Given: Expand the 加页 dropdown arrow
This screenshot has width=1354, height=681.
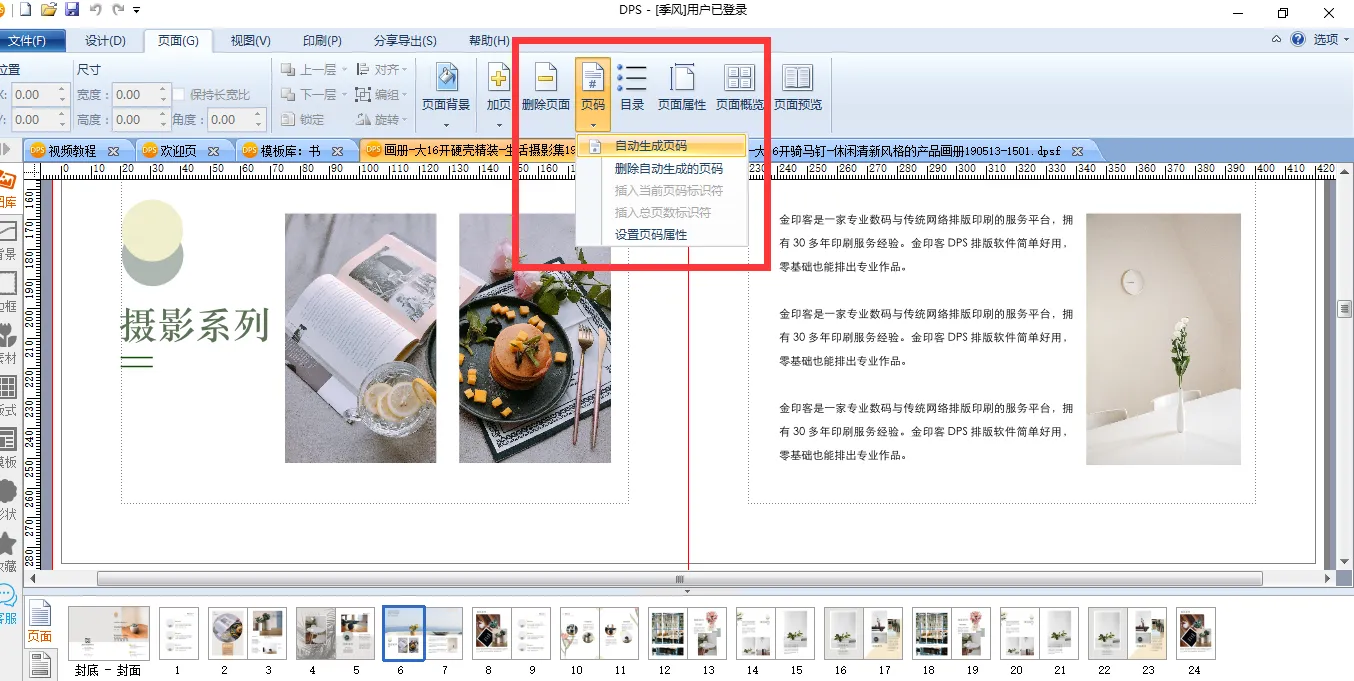Looking at the screenshot, I should (498, 126).
